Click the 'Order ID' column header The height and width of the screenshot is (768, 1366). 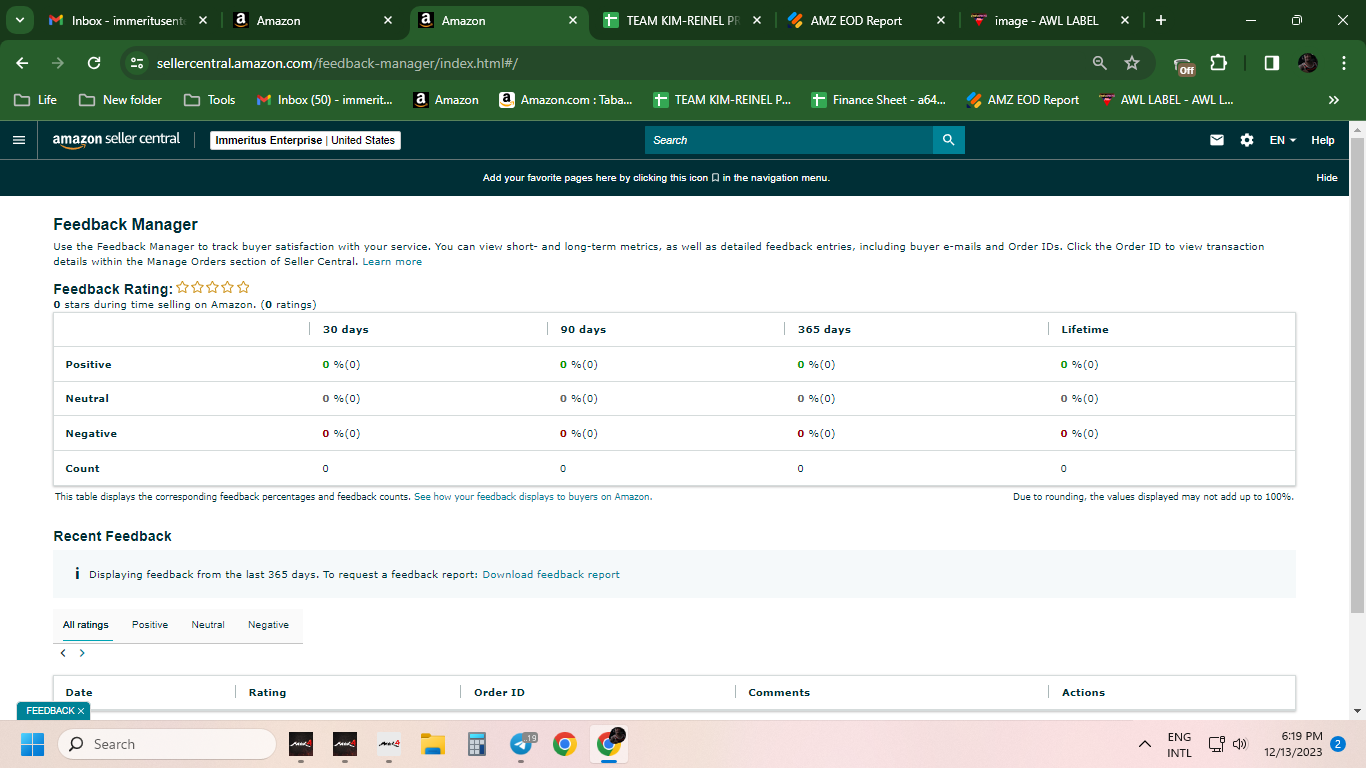tap(499, 692)
